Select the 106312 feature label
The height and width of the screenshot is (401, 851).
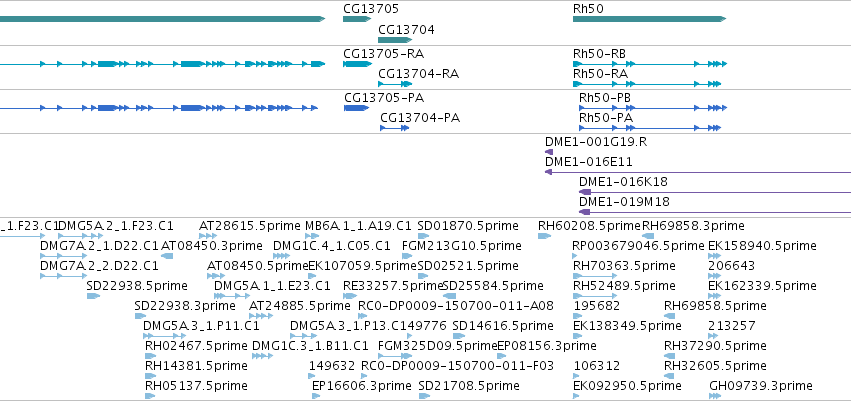[597, 366]
